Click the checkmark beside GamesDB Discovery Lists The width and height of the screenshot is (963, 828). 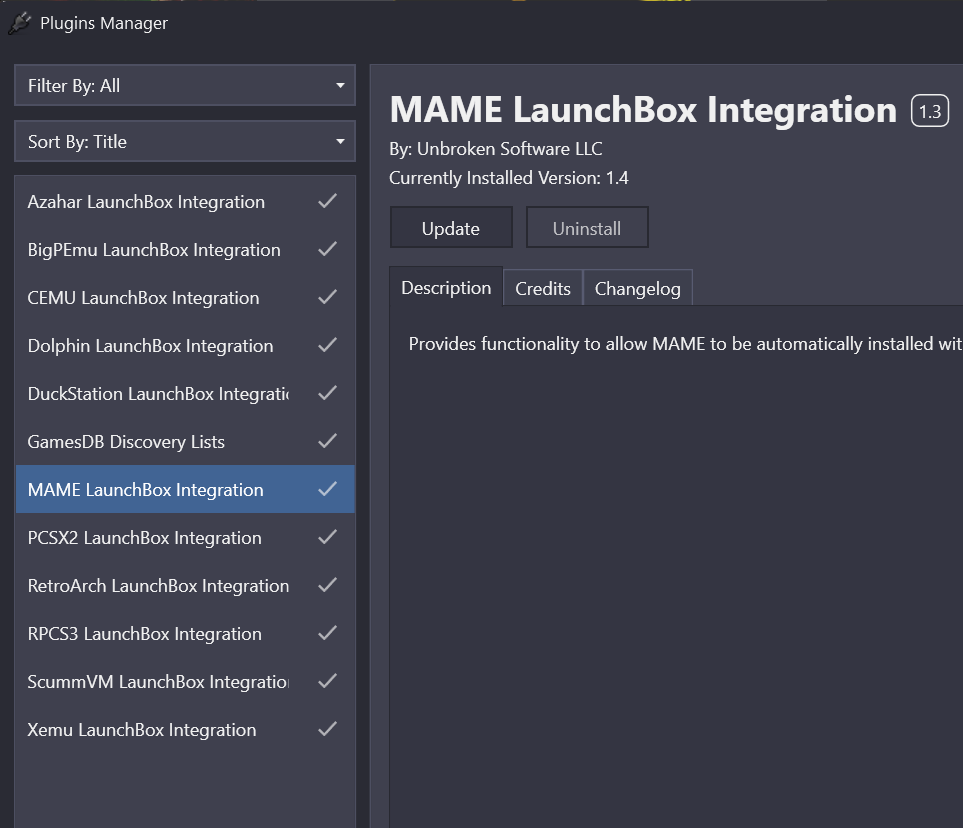pyautogui.click(x=327, y=441)
